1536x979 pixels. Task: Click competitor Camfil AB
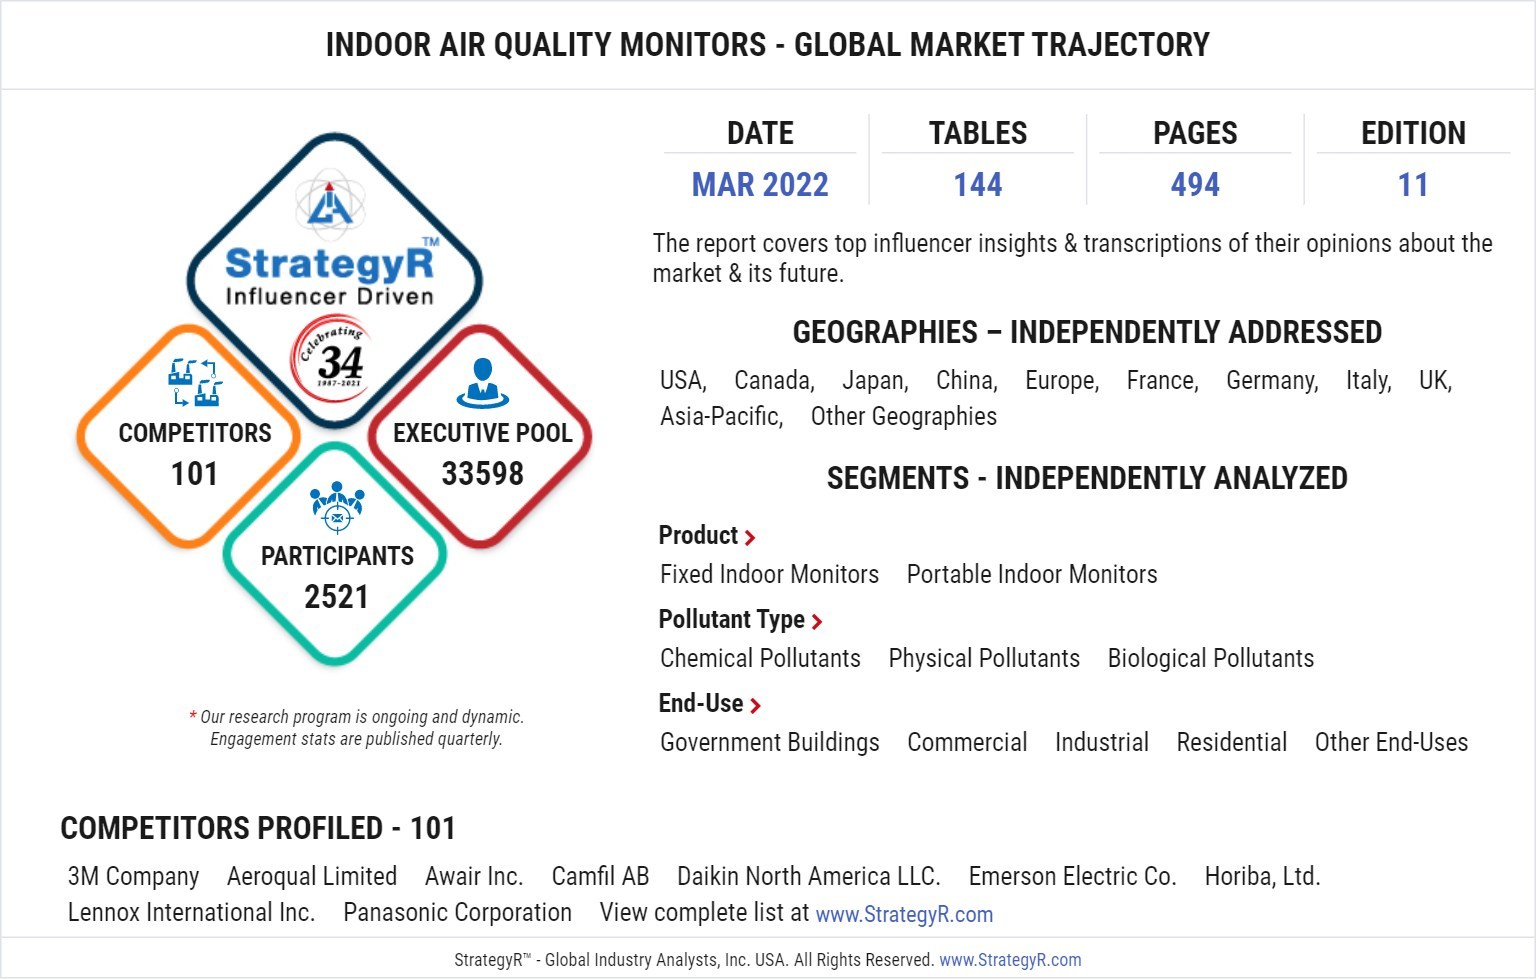click(600, 877)
